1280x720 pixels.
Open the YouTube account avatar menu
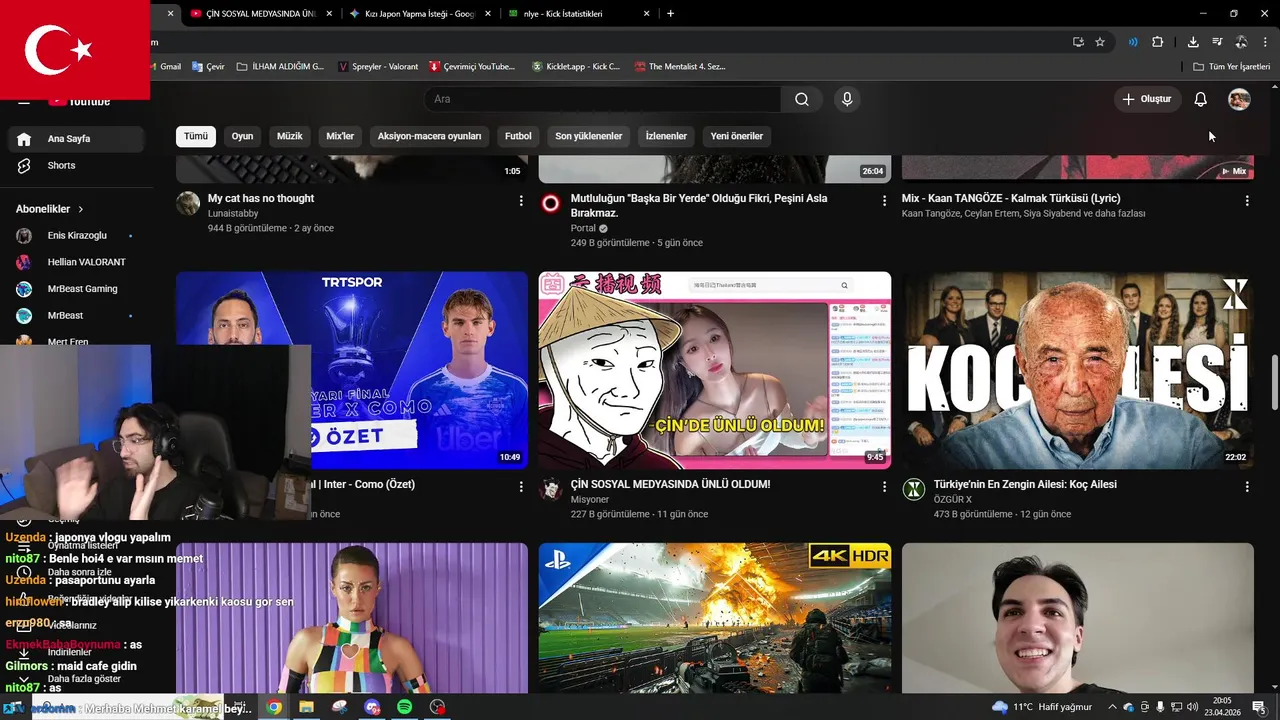click(x=1239, y=99)
